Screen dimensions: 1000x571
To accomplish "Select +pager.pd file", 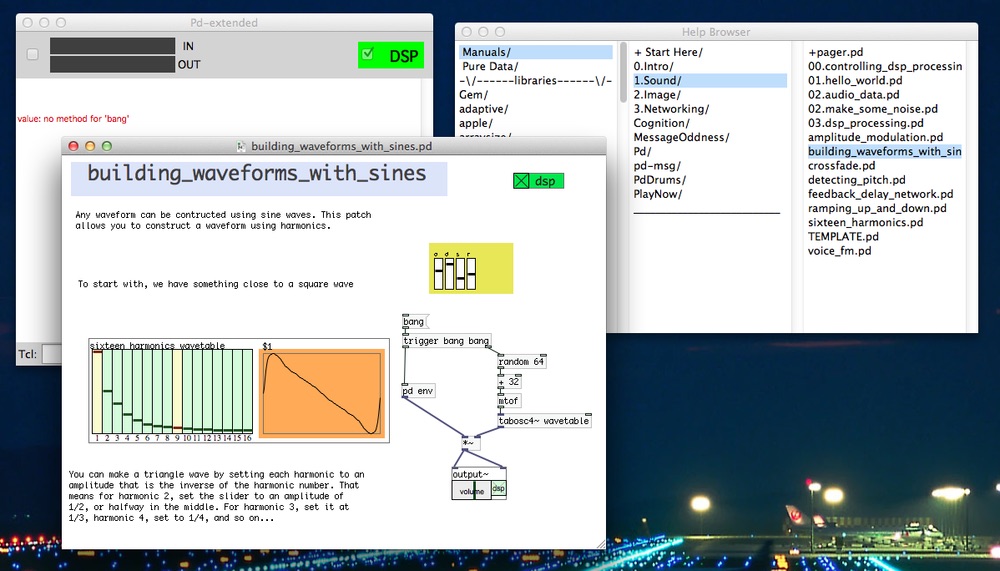I will click(835, 52).
